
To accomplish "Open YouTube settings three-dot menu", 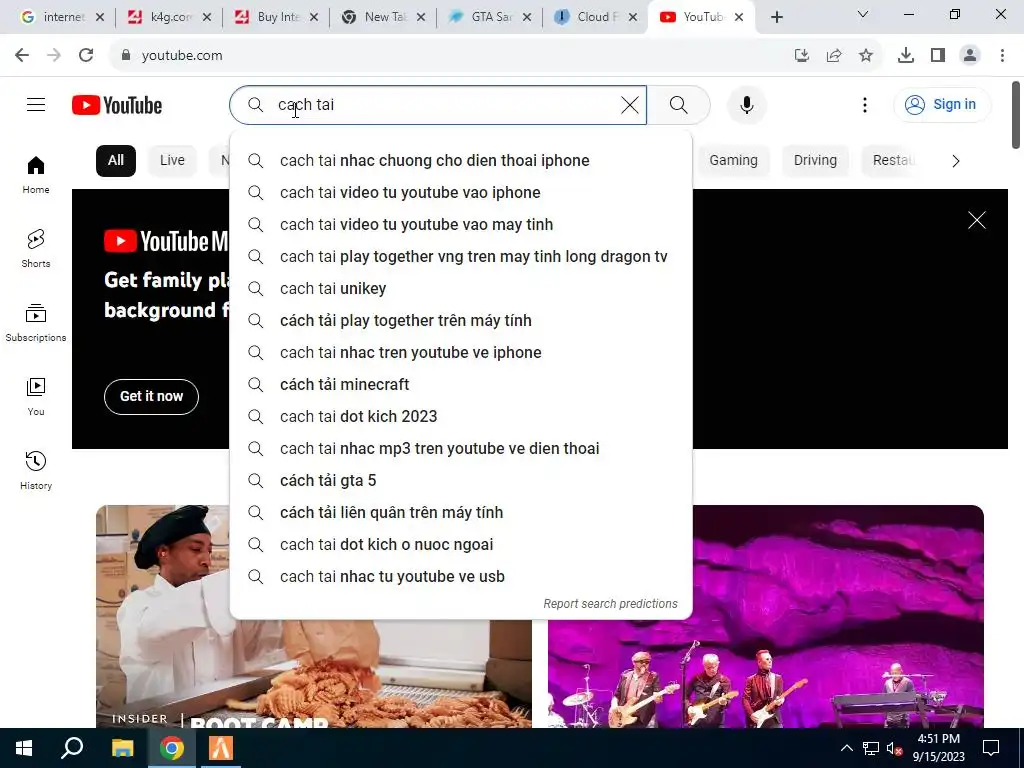I will click(x=865, y=104).
